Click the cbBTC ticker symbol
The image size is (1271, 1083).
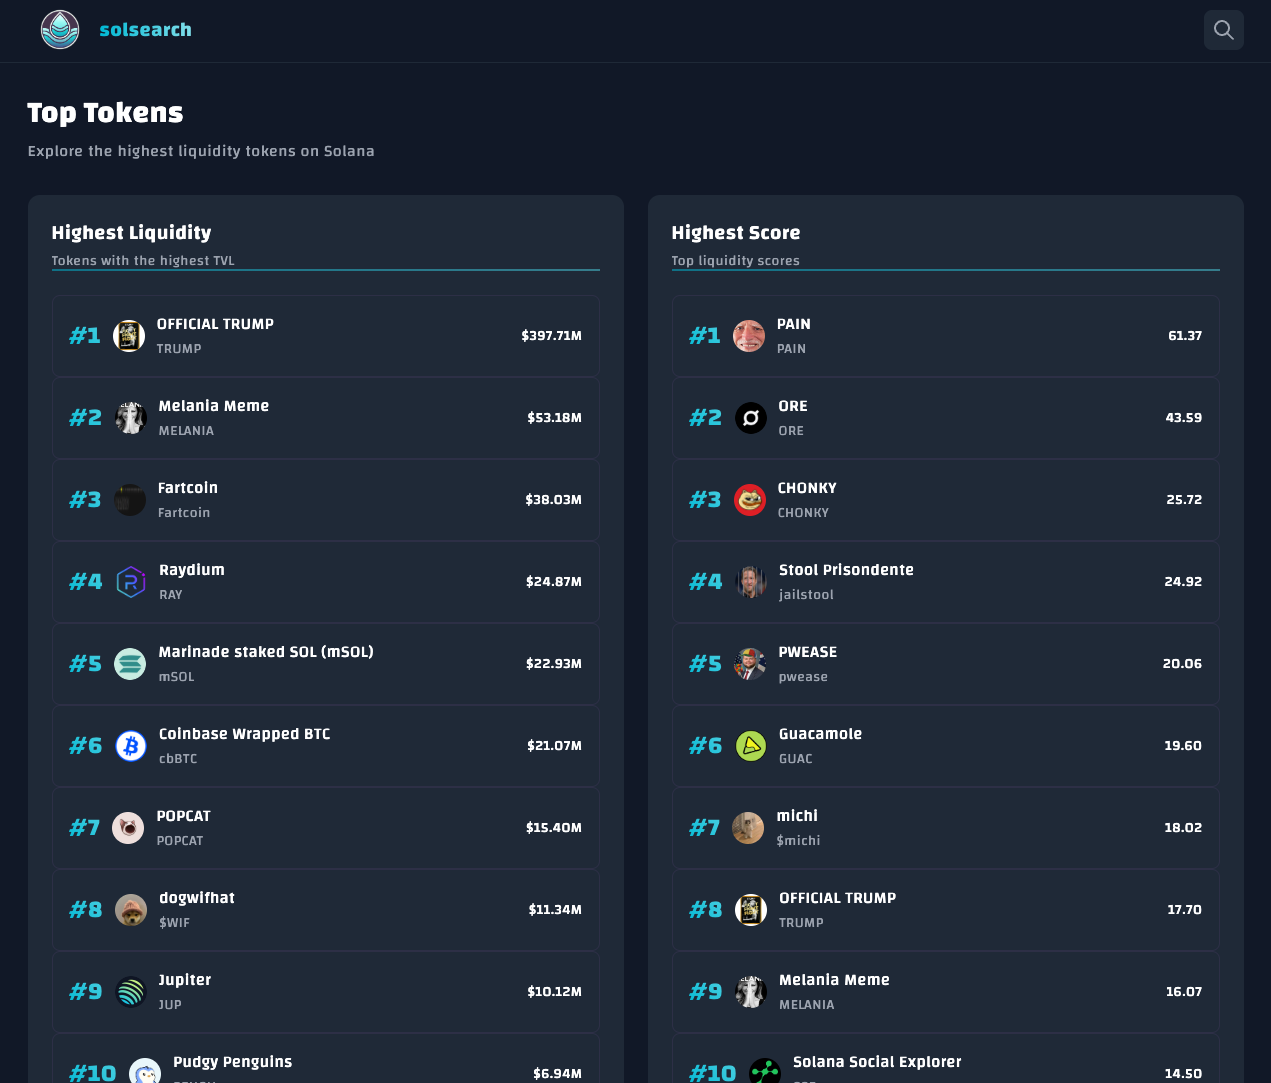click(x=178, y=759)
